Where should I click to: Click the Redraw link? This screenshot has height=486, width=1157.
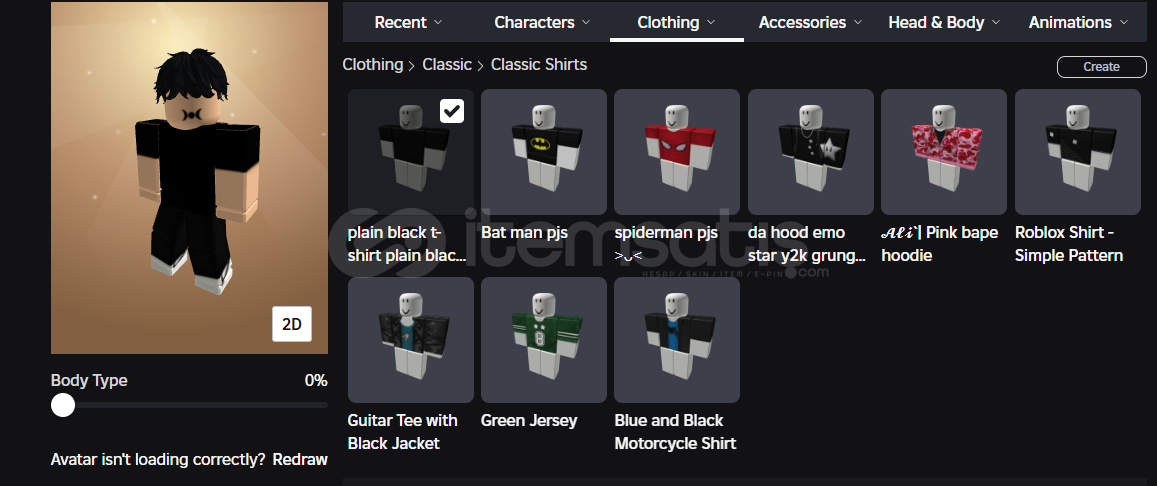coord(300,459)
